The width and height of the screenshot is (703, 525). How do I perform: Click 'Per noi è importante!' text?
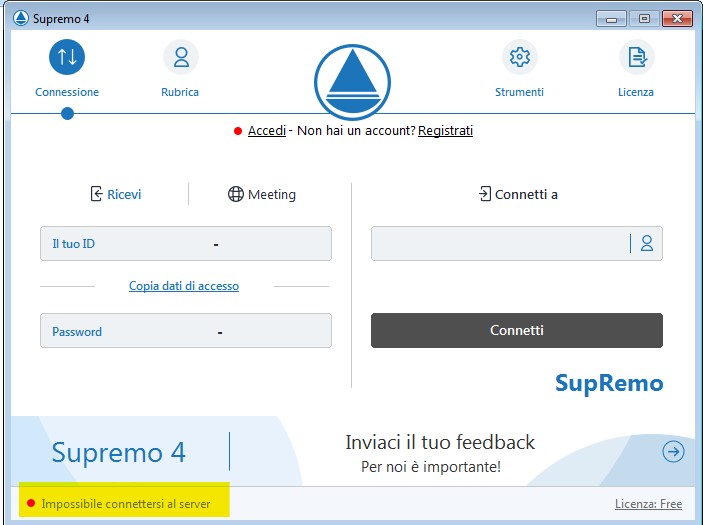(430, 467)
